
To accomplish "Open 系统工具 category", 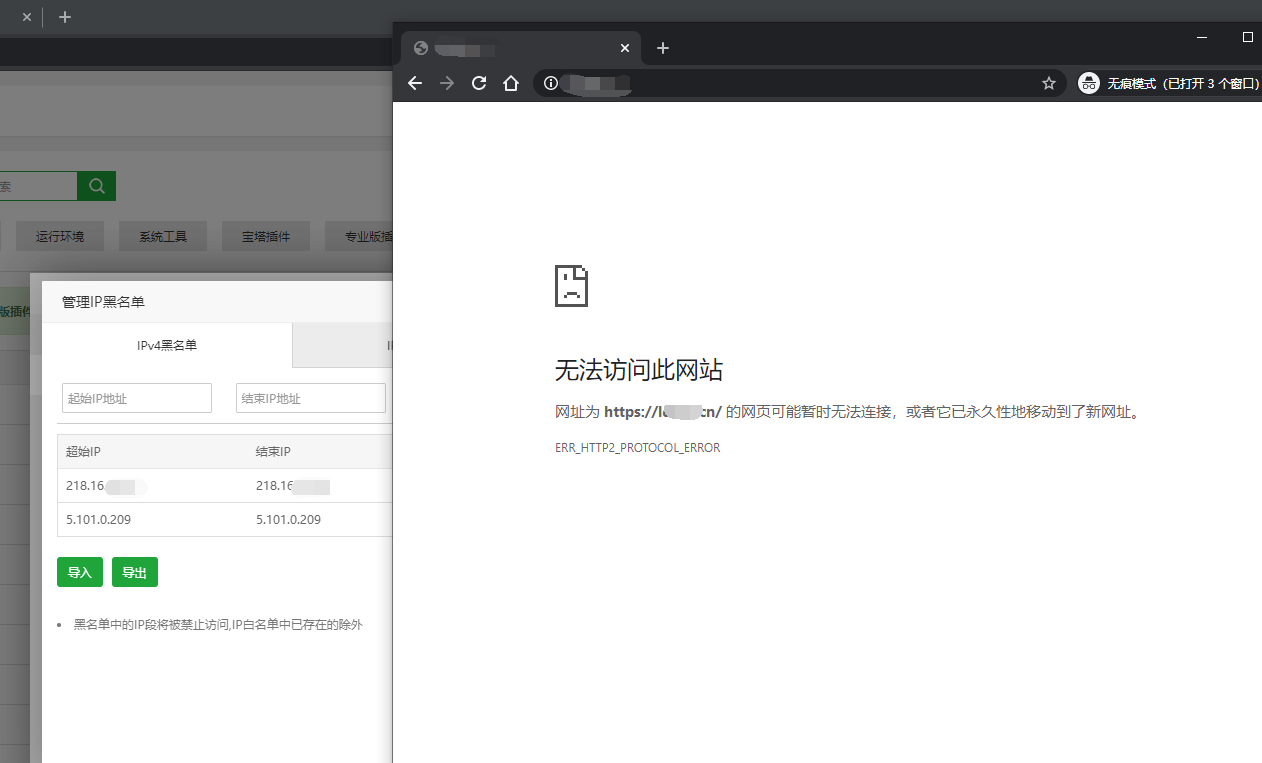I will (163, 237).
